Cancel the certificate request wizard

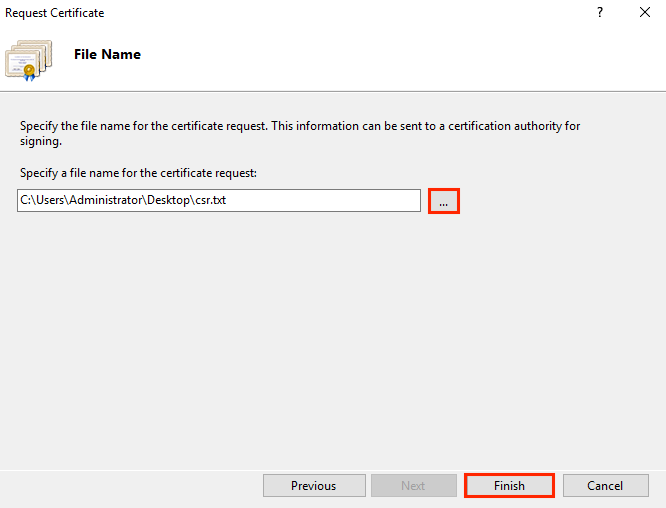tap(605, 486)
